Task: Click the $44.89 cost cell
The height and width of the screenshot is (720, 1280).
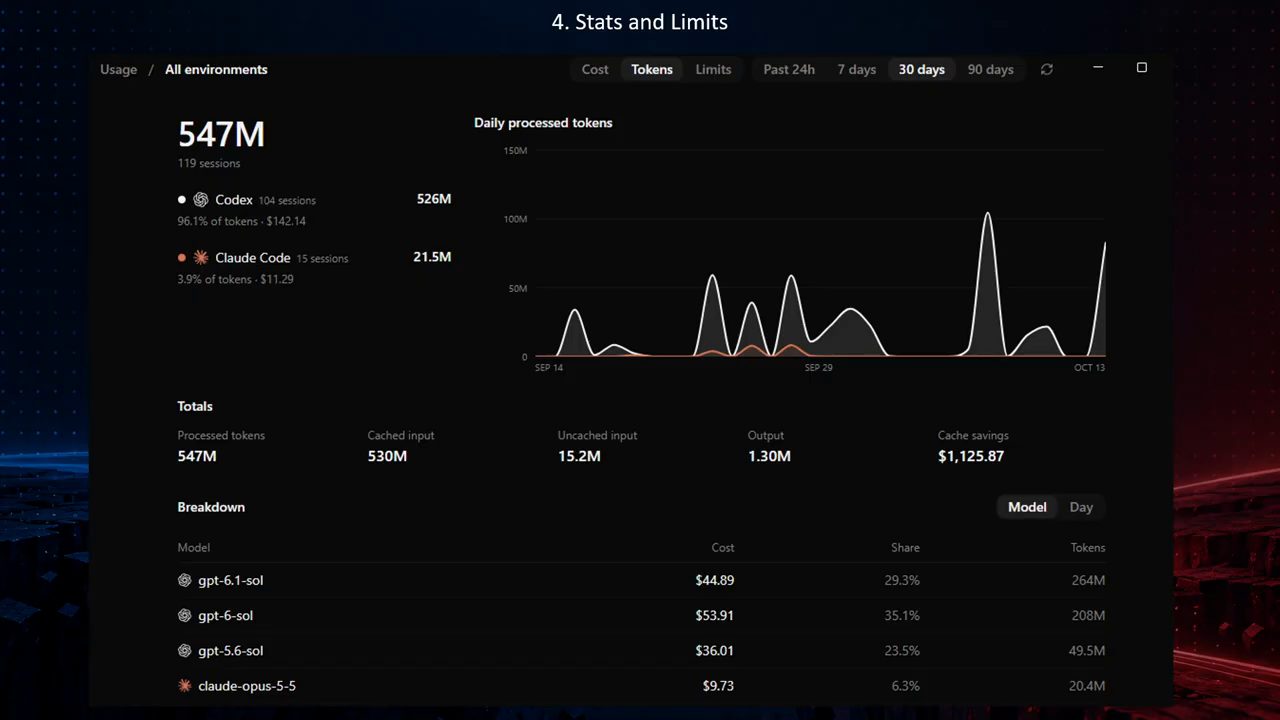Action: click(x=715, y=580)
